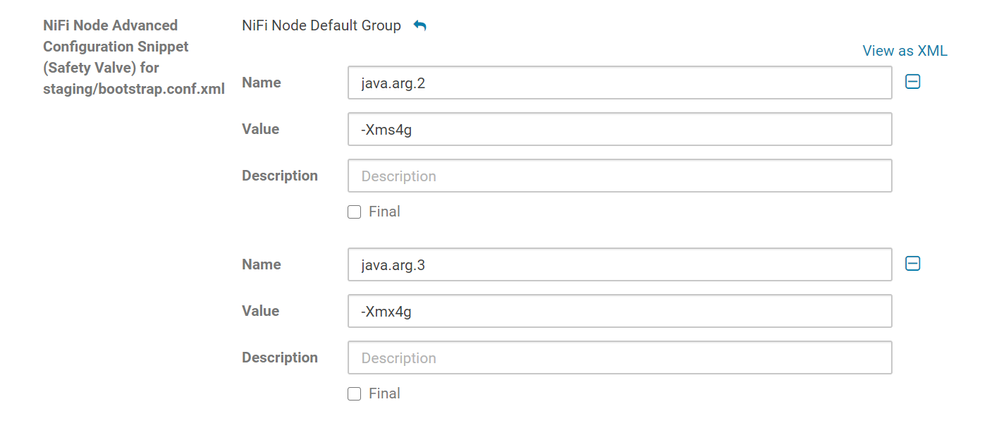
Task: Tick the Final checkbox under java.arg.3
Action: pos(354,394)
